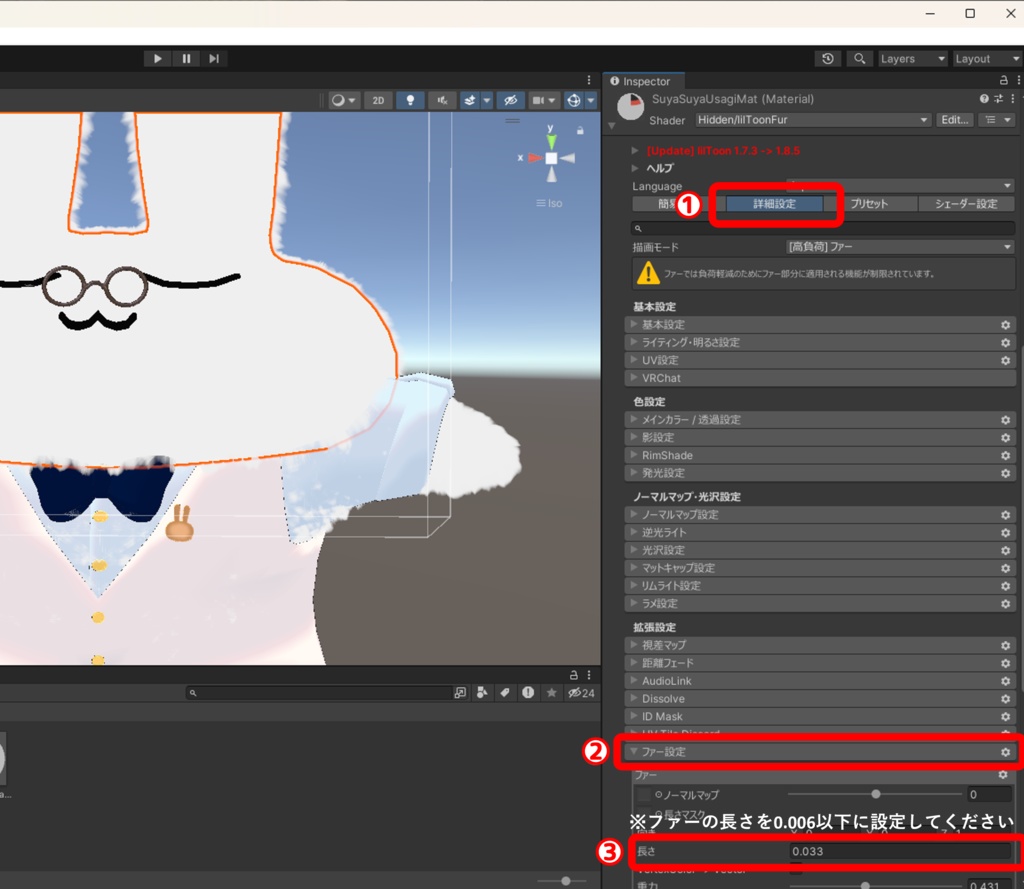The width and height of the screenshot is (1024, 889).
Task: Open the scene draw mode shading dropdown
Action: click(x=343, y=101)
